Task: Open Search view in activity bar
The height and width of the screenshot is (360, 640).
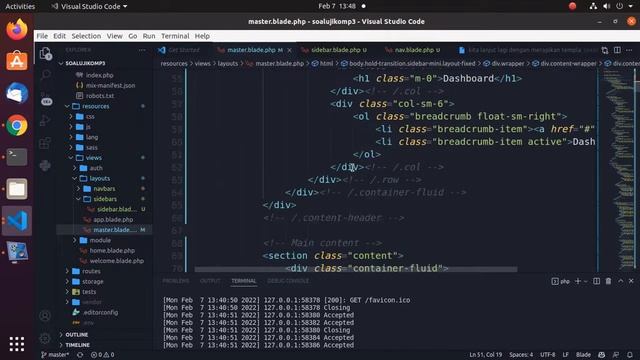Action: pyautogui.click(x=45, y=75)
